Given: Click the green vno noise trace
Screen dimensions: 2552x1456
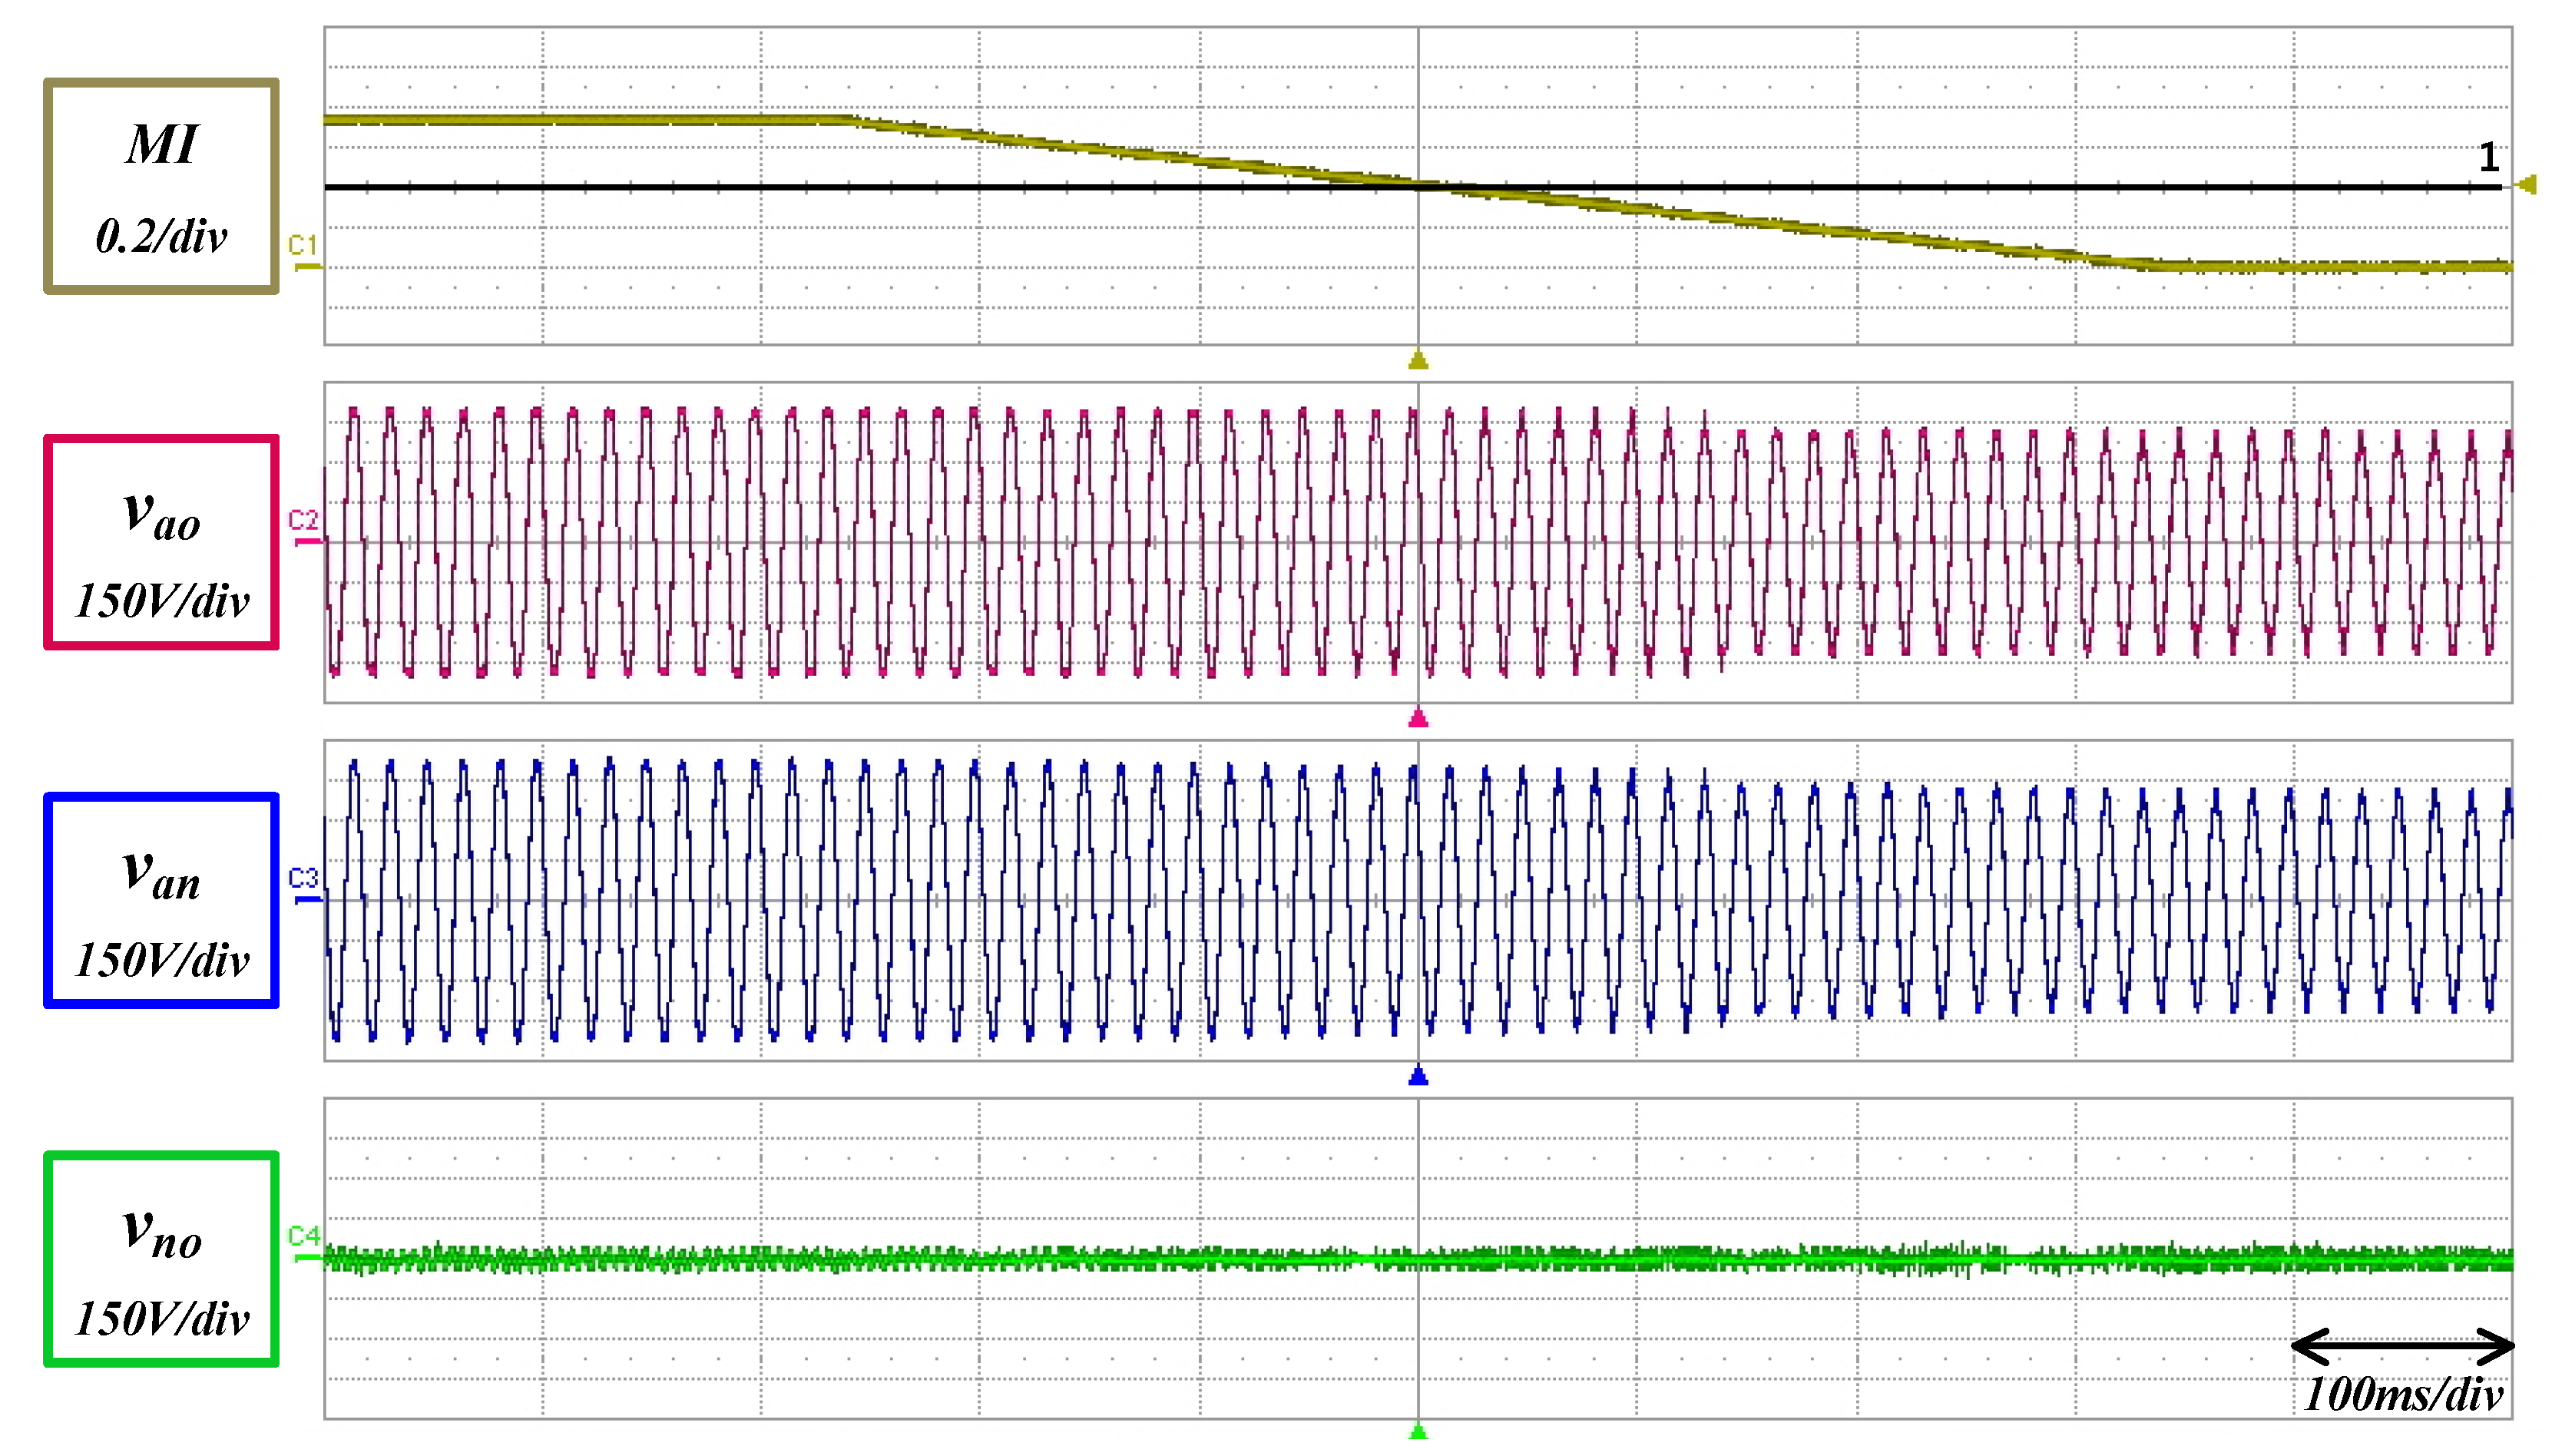Looking at the screenshot, I should tap(900, 1258).
